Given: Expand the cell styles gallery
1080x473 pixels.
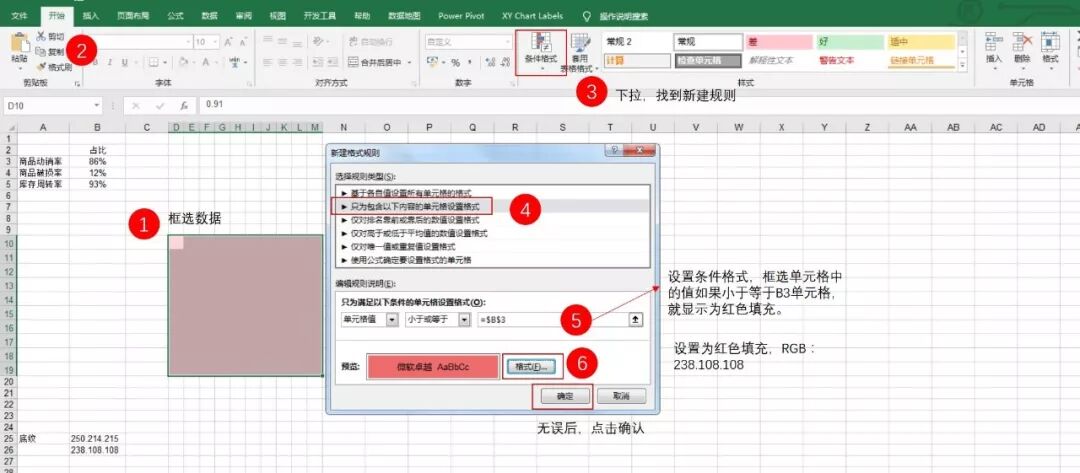Looking at the screenshot, I should (963, 64).
